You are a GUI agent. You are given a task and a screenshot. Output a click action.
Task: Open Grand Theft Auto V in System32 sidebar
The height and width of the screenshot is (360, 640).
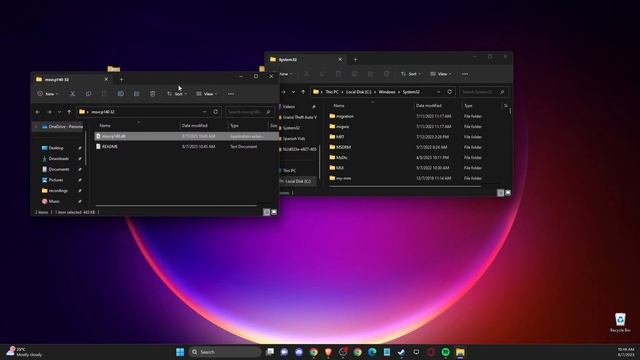(299, 117)
